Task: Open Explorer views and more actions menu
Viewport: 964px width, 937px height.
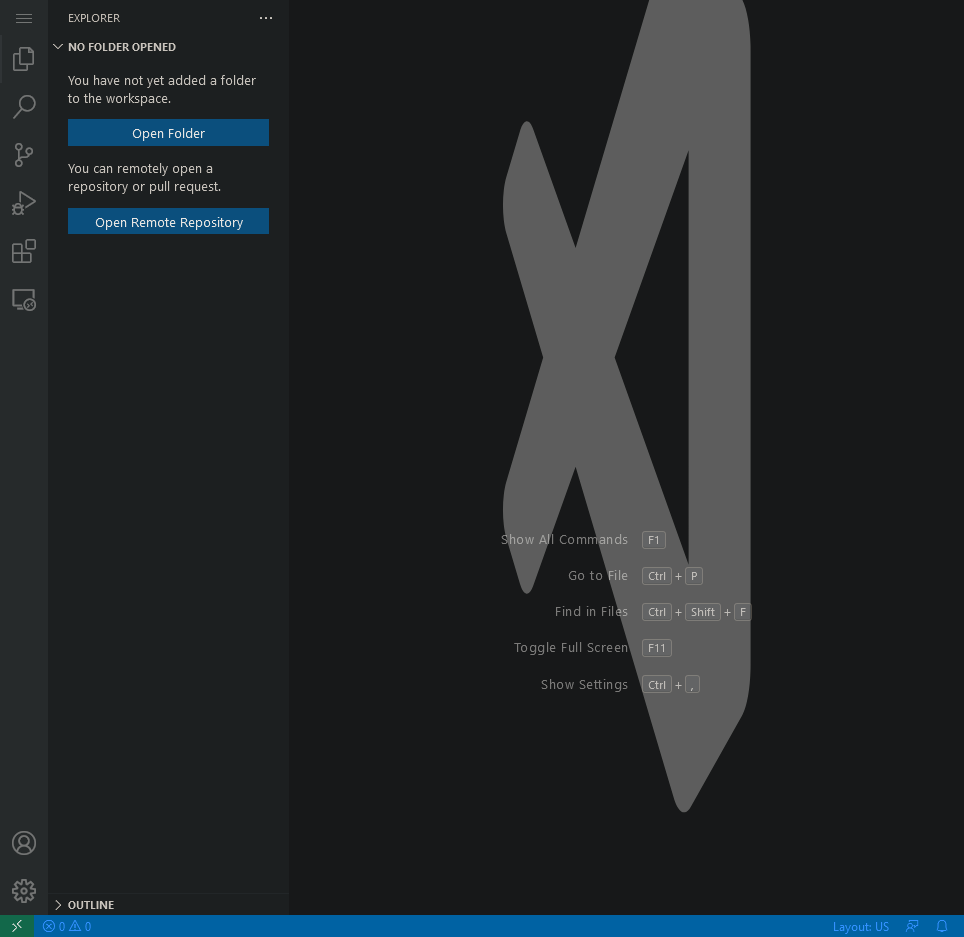Action: point(266,18)
